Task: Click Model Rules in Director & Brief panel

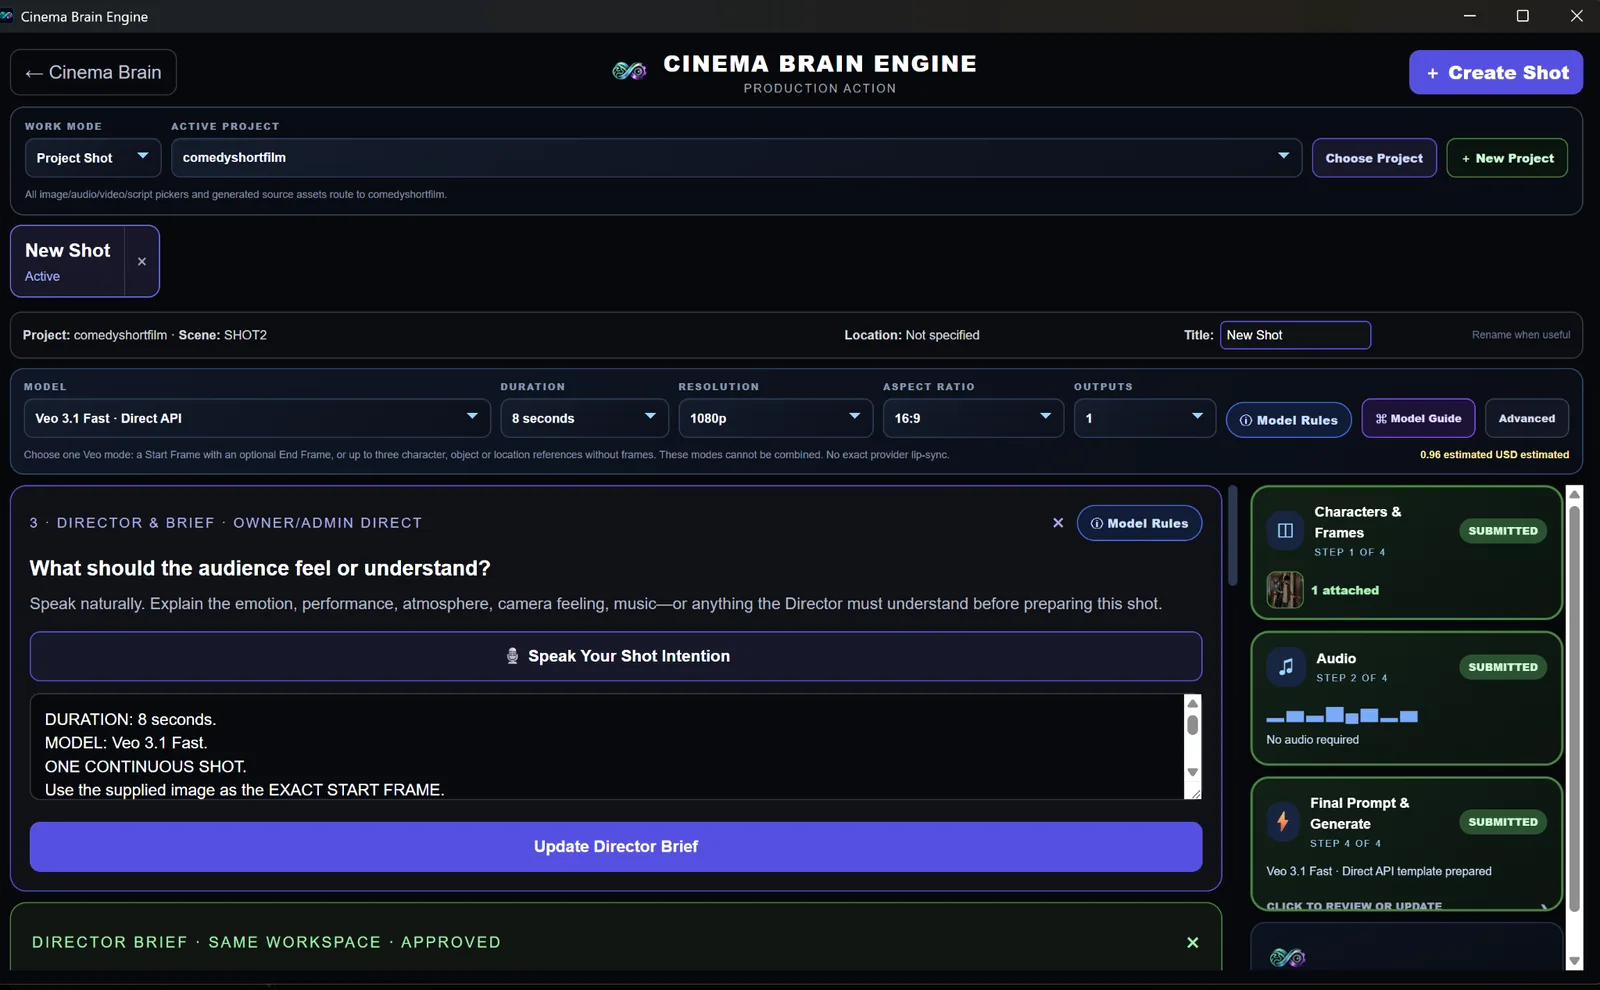Action: click(x=1139, y=523)
